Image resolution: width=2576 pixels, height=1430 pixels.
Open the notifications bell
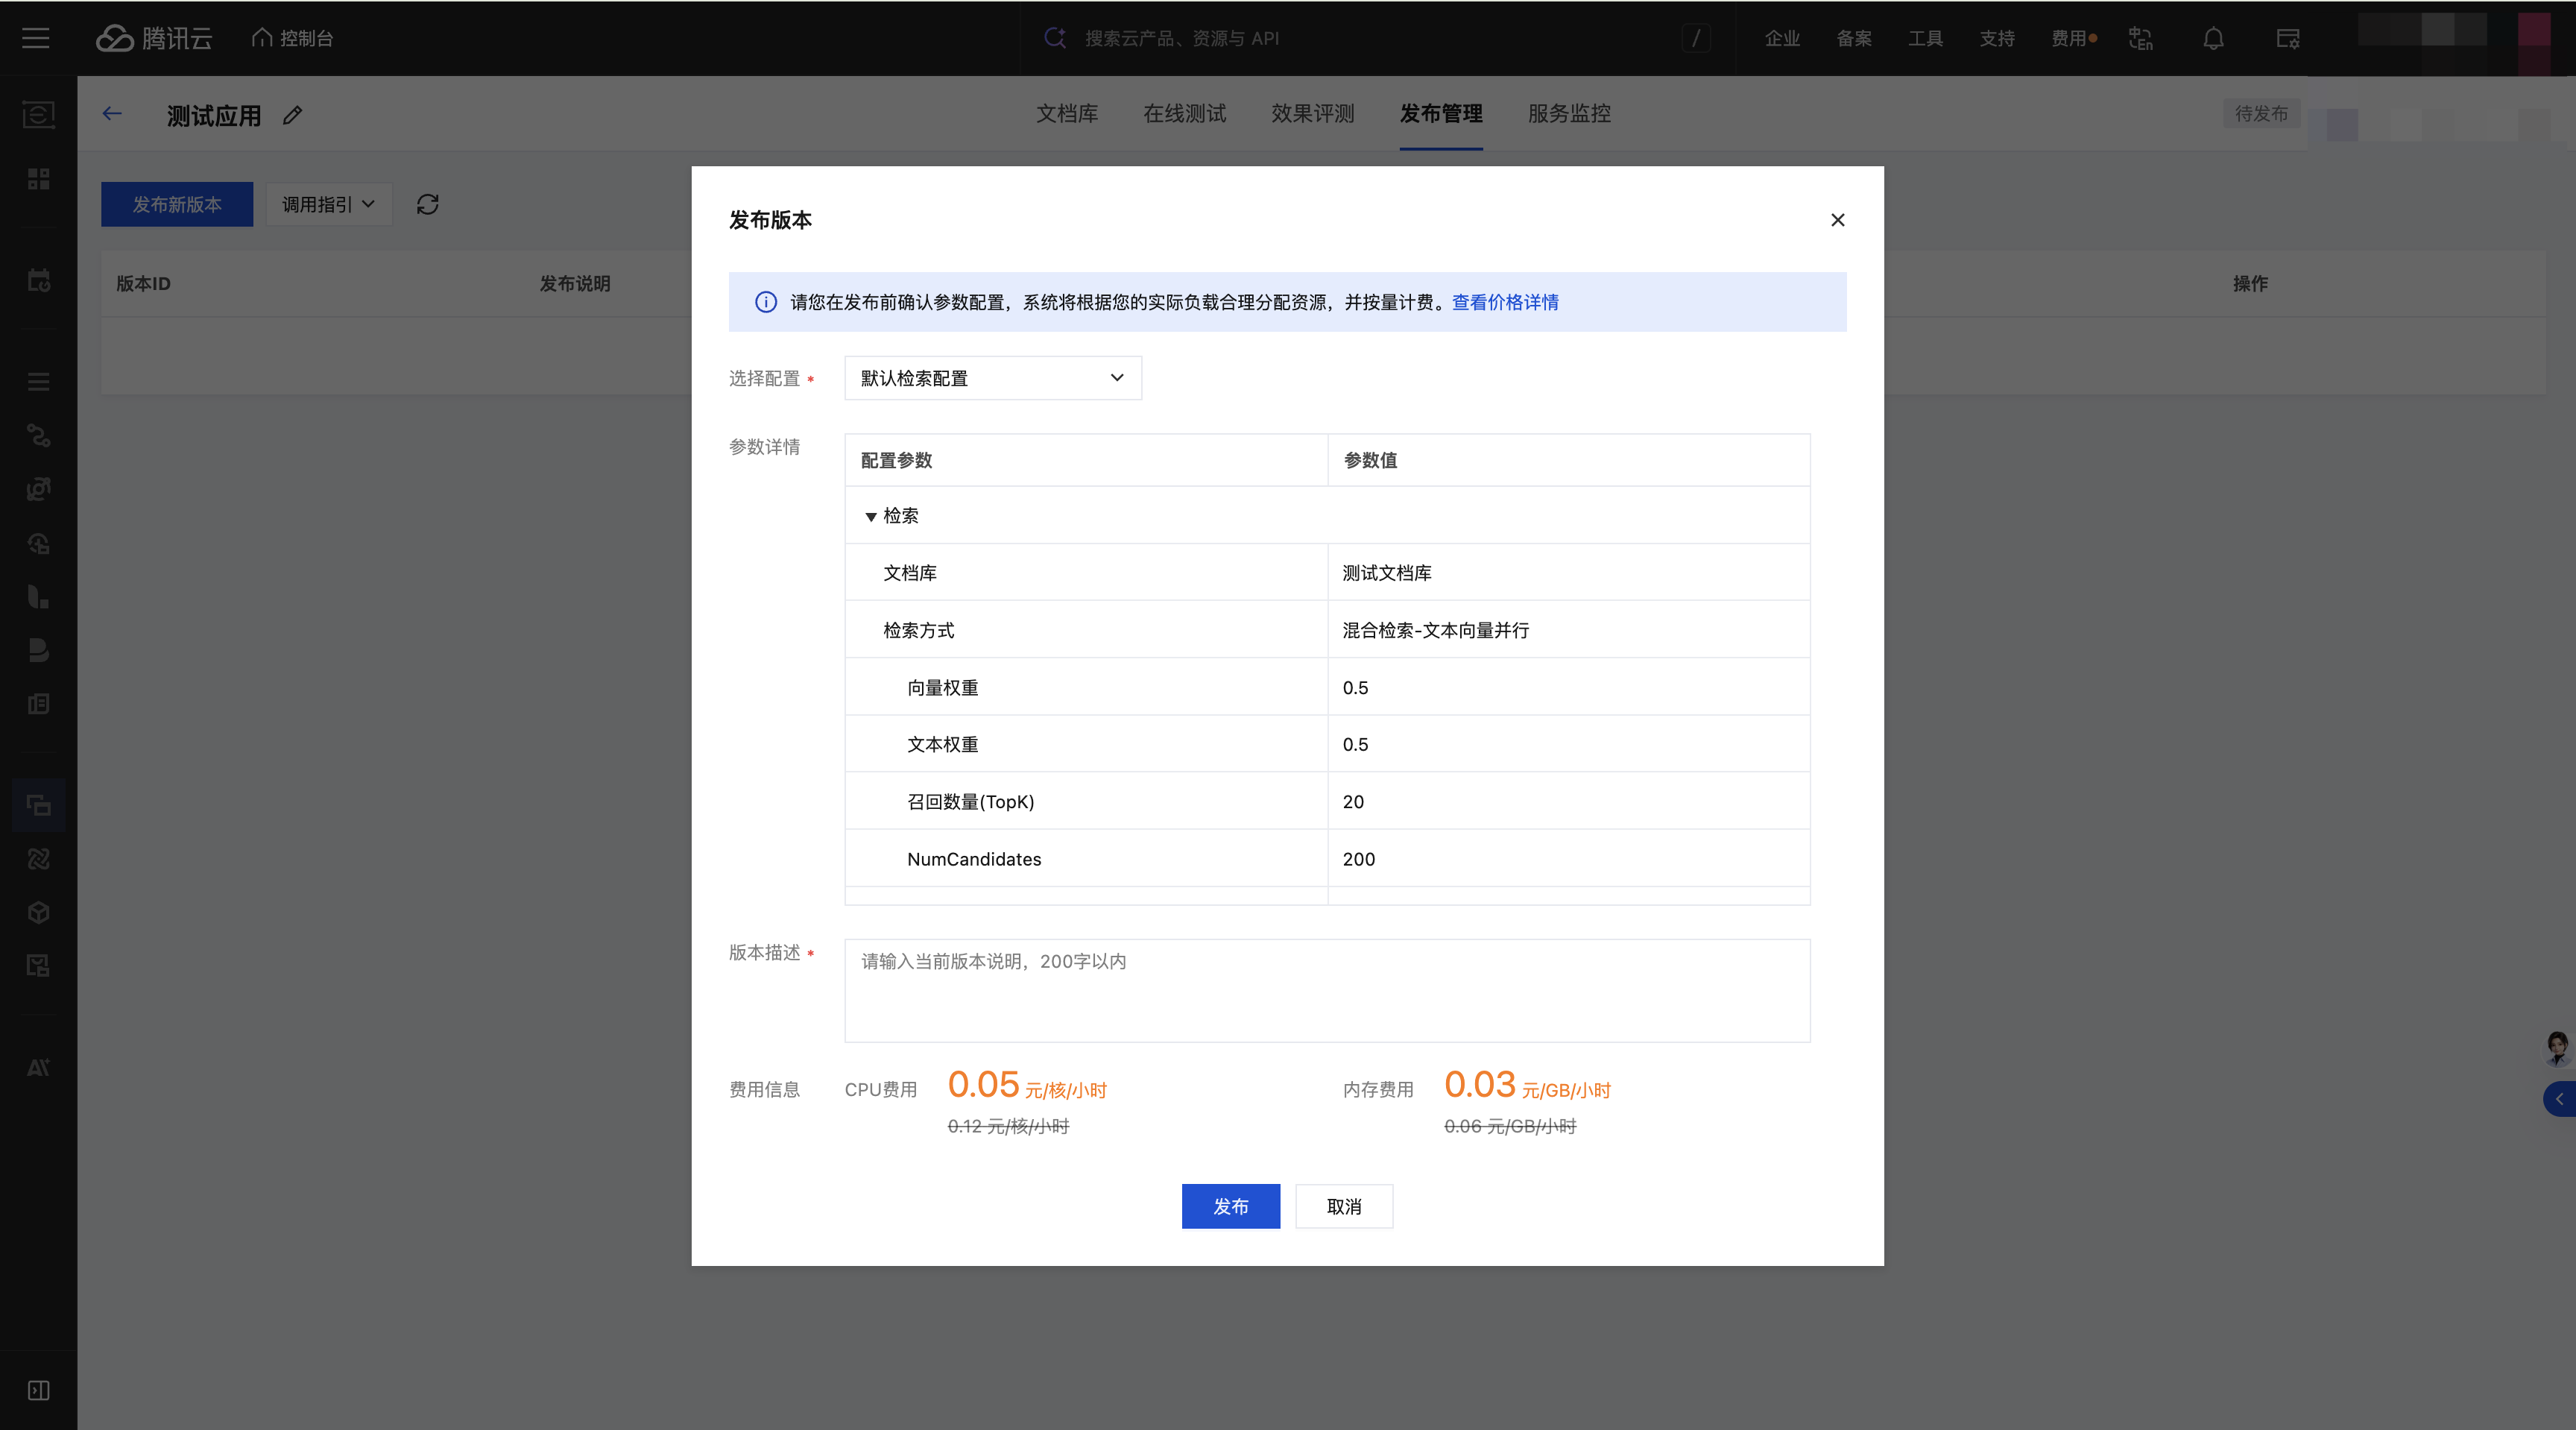(2214, 38)
